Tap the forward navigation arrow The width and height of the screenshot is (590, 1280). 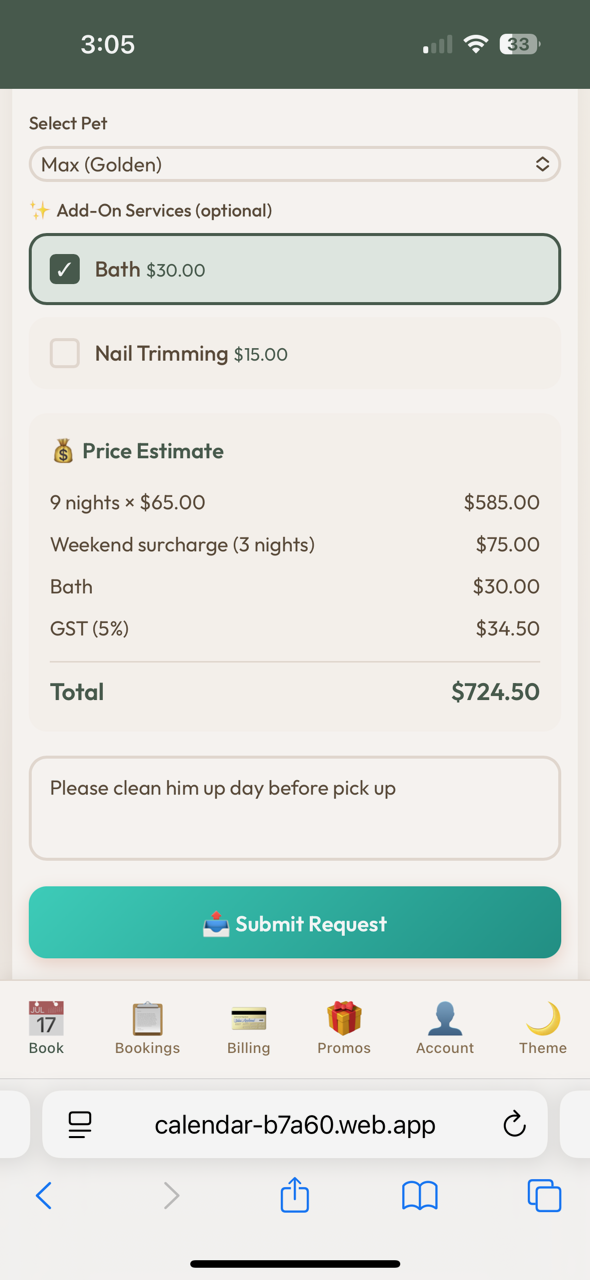pos(170,1195)
